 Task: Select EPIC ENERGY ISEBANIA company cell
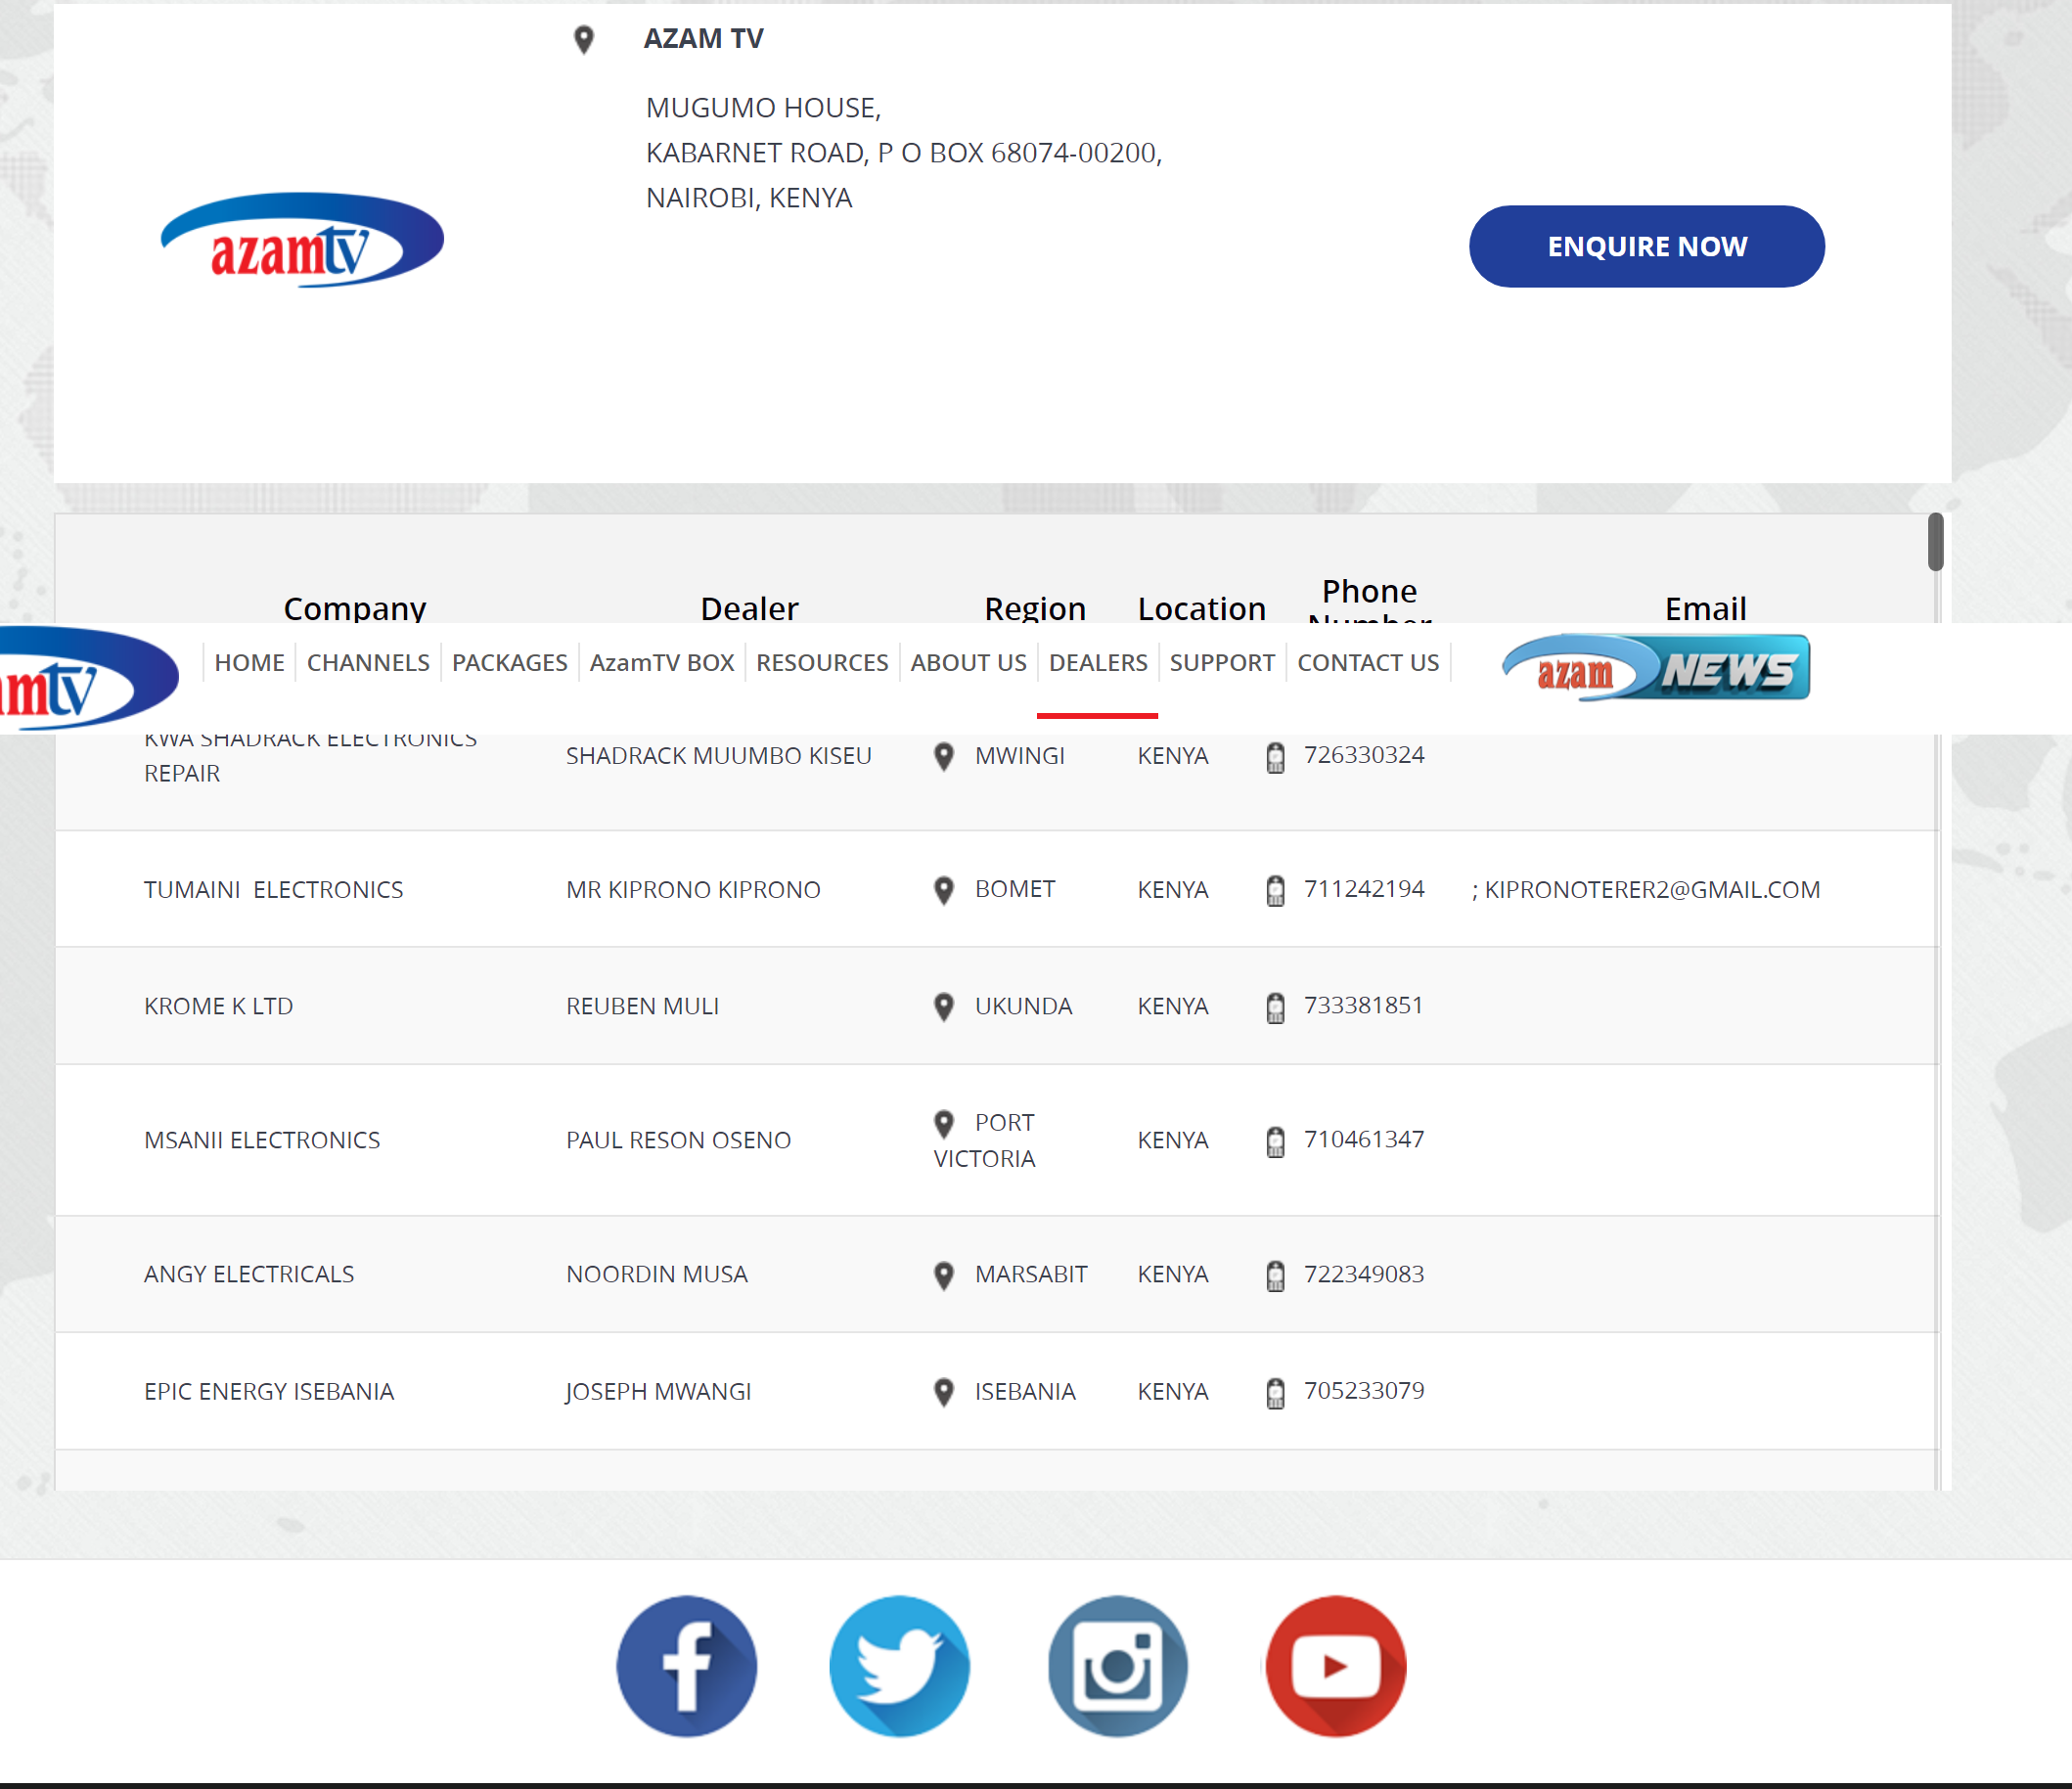click(x=269, y=1391)
